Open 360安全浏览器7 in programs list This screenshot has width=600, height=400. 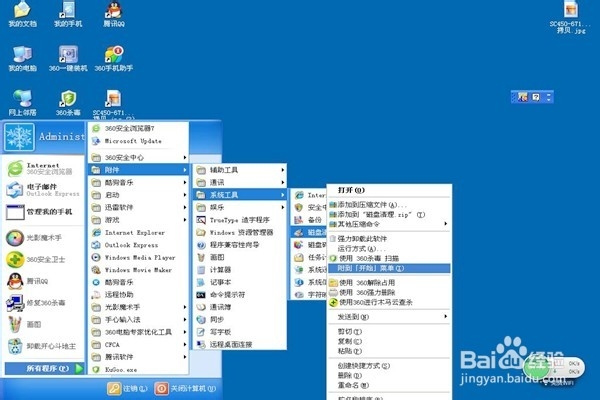point(139,129)
